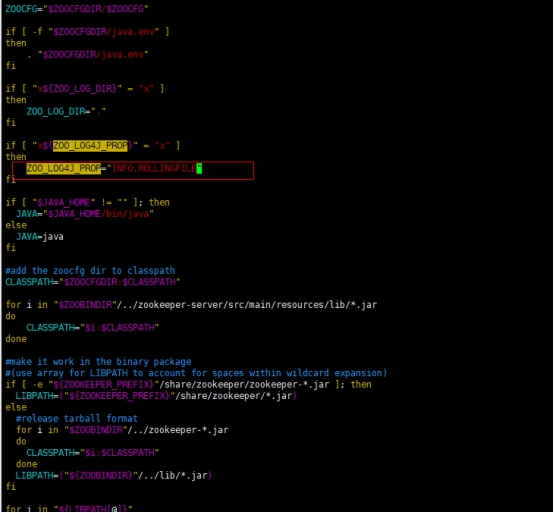This screenshot has width=554, height=513.
Task: Click the highlighted ZOO_LOG4J_PROP assignment variable name
Action: tap(64, 168)
